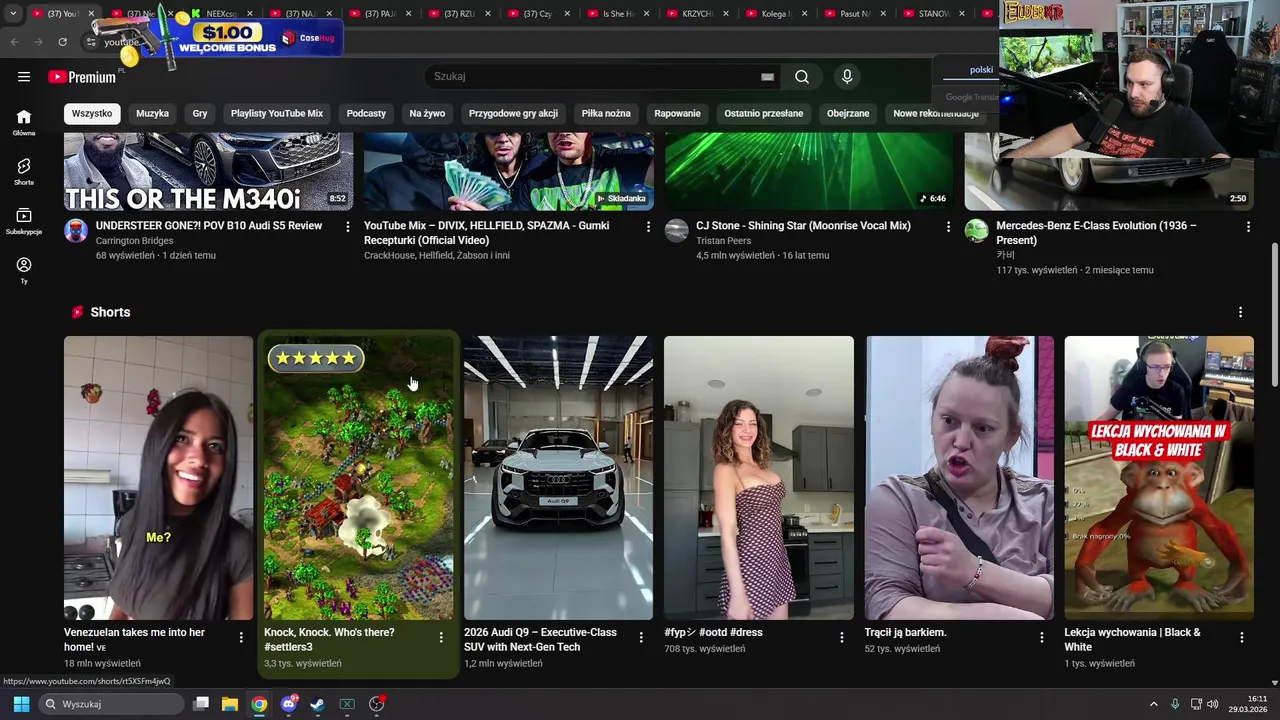This screenshot has height=720, width=1280.
Task: Select the Muzyka filter chip
Action: pos(152,113)
